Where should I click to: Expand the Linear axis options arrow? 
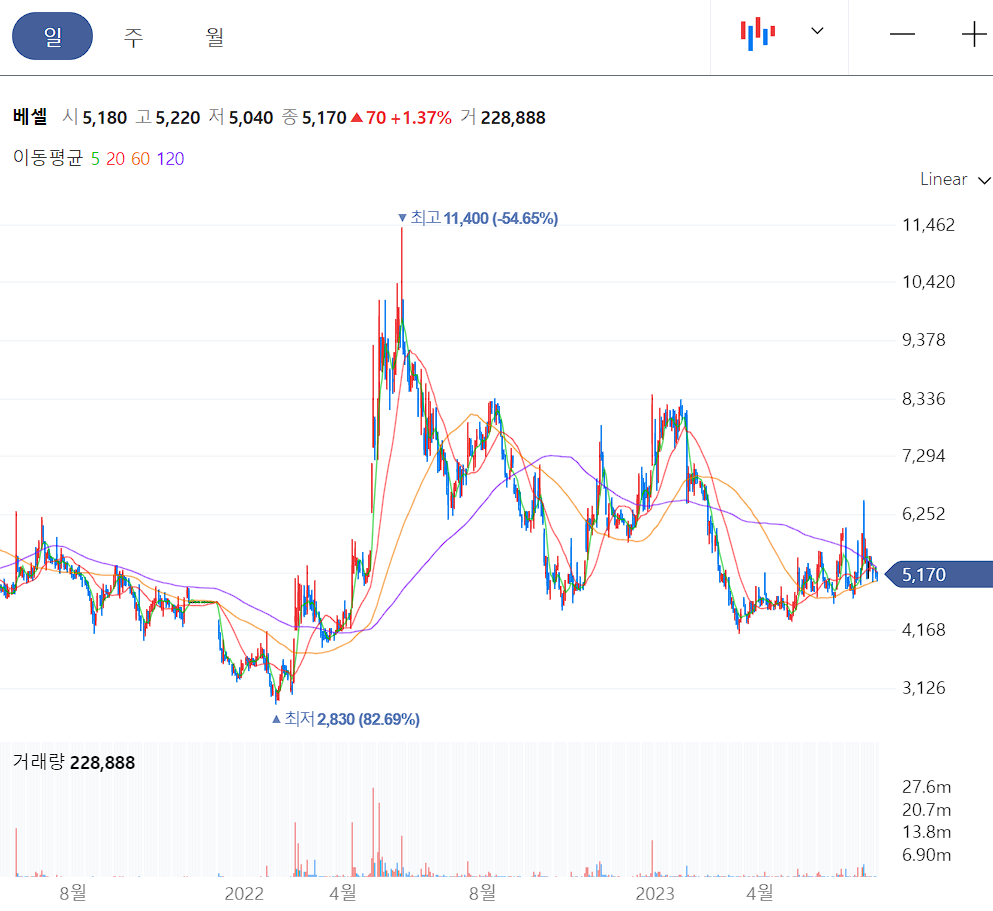click(x=985, y=181)
